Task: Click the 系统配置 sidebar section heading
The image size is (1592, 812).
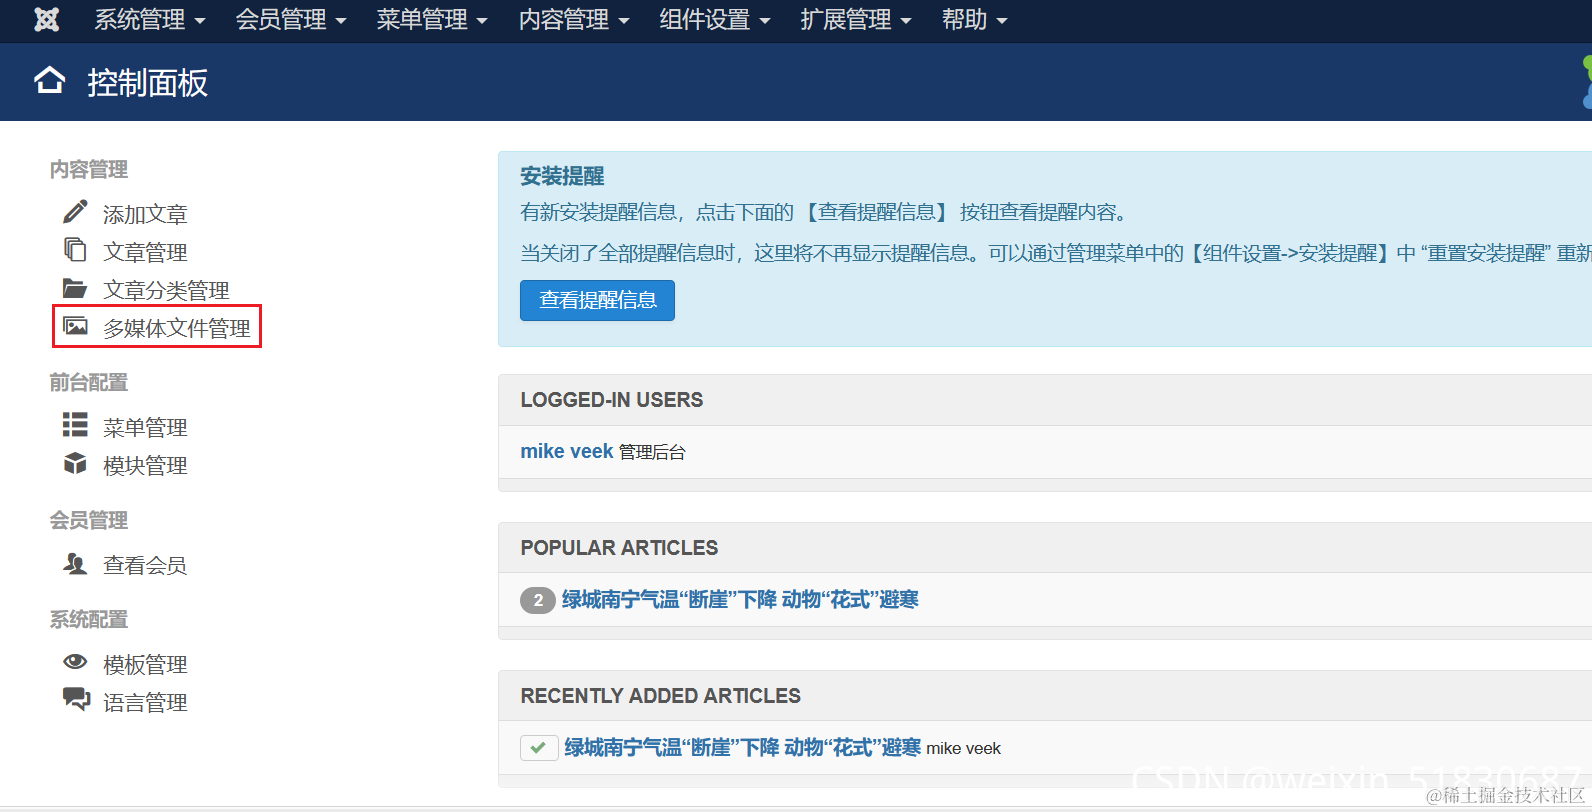Action: (89, 619)
